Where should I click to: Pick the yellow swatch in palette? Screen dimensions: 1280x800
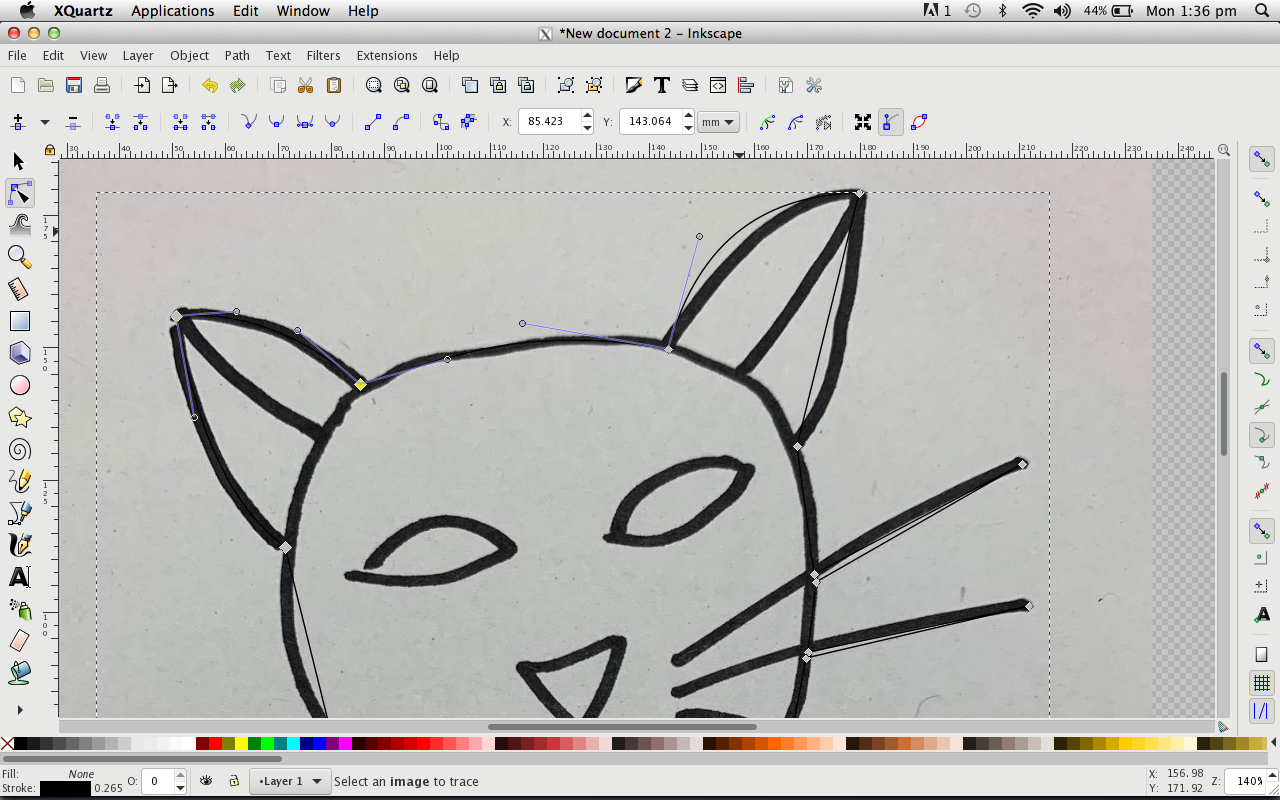click(241, 743)
